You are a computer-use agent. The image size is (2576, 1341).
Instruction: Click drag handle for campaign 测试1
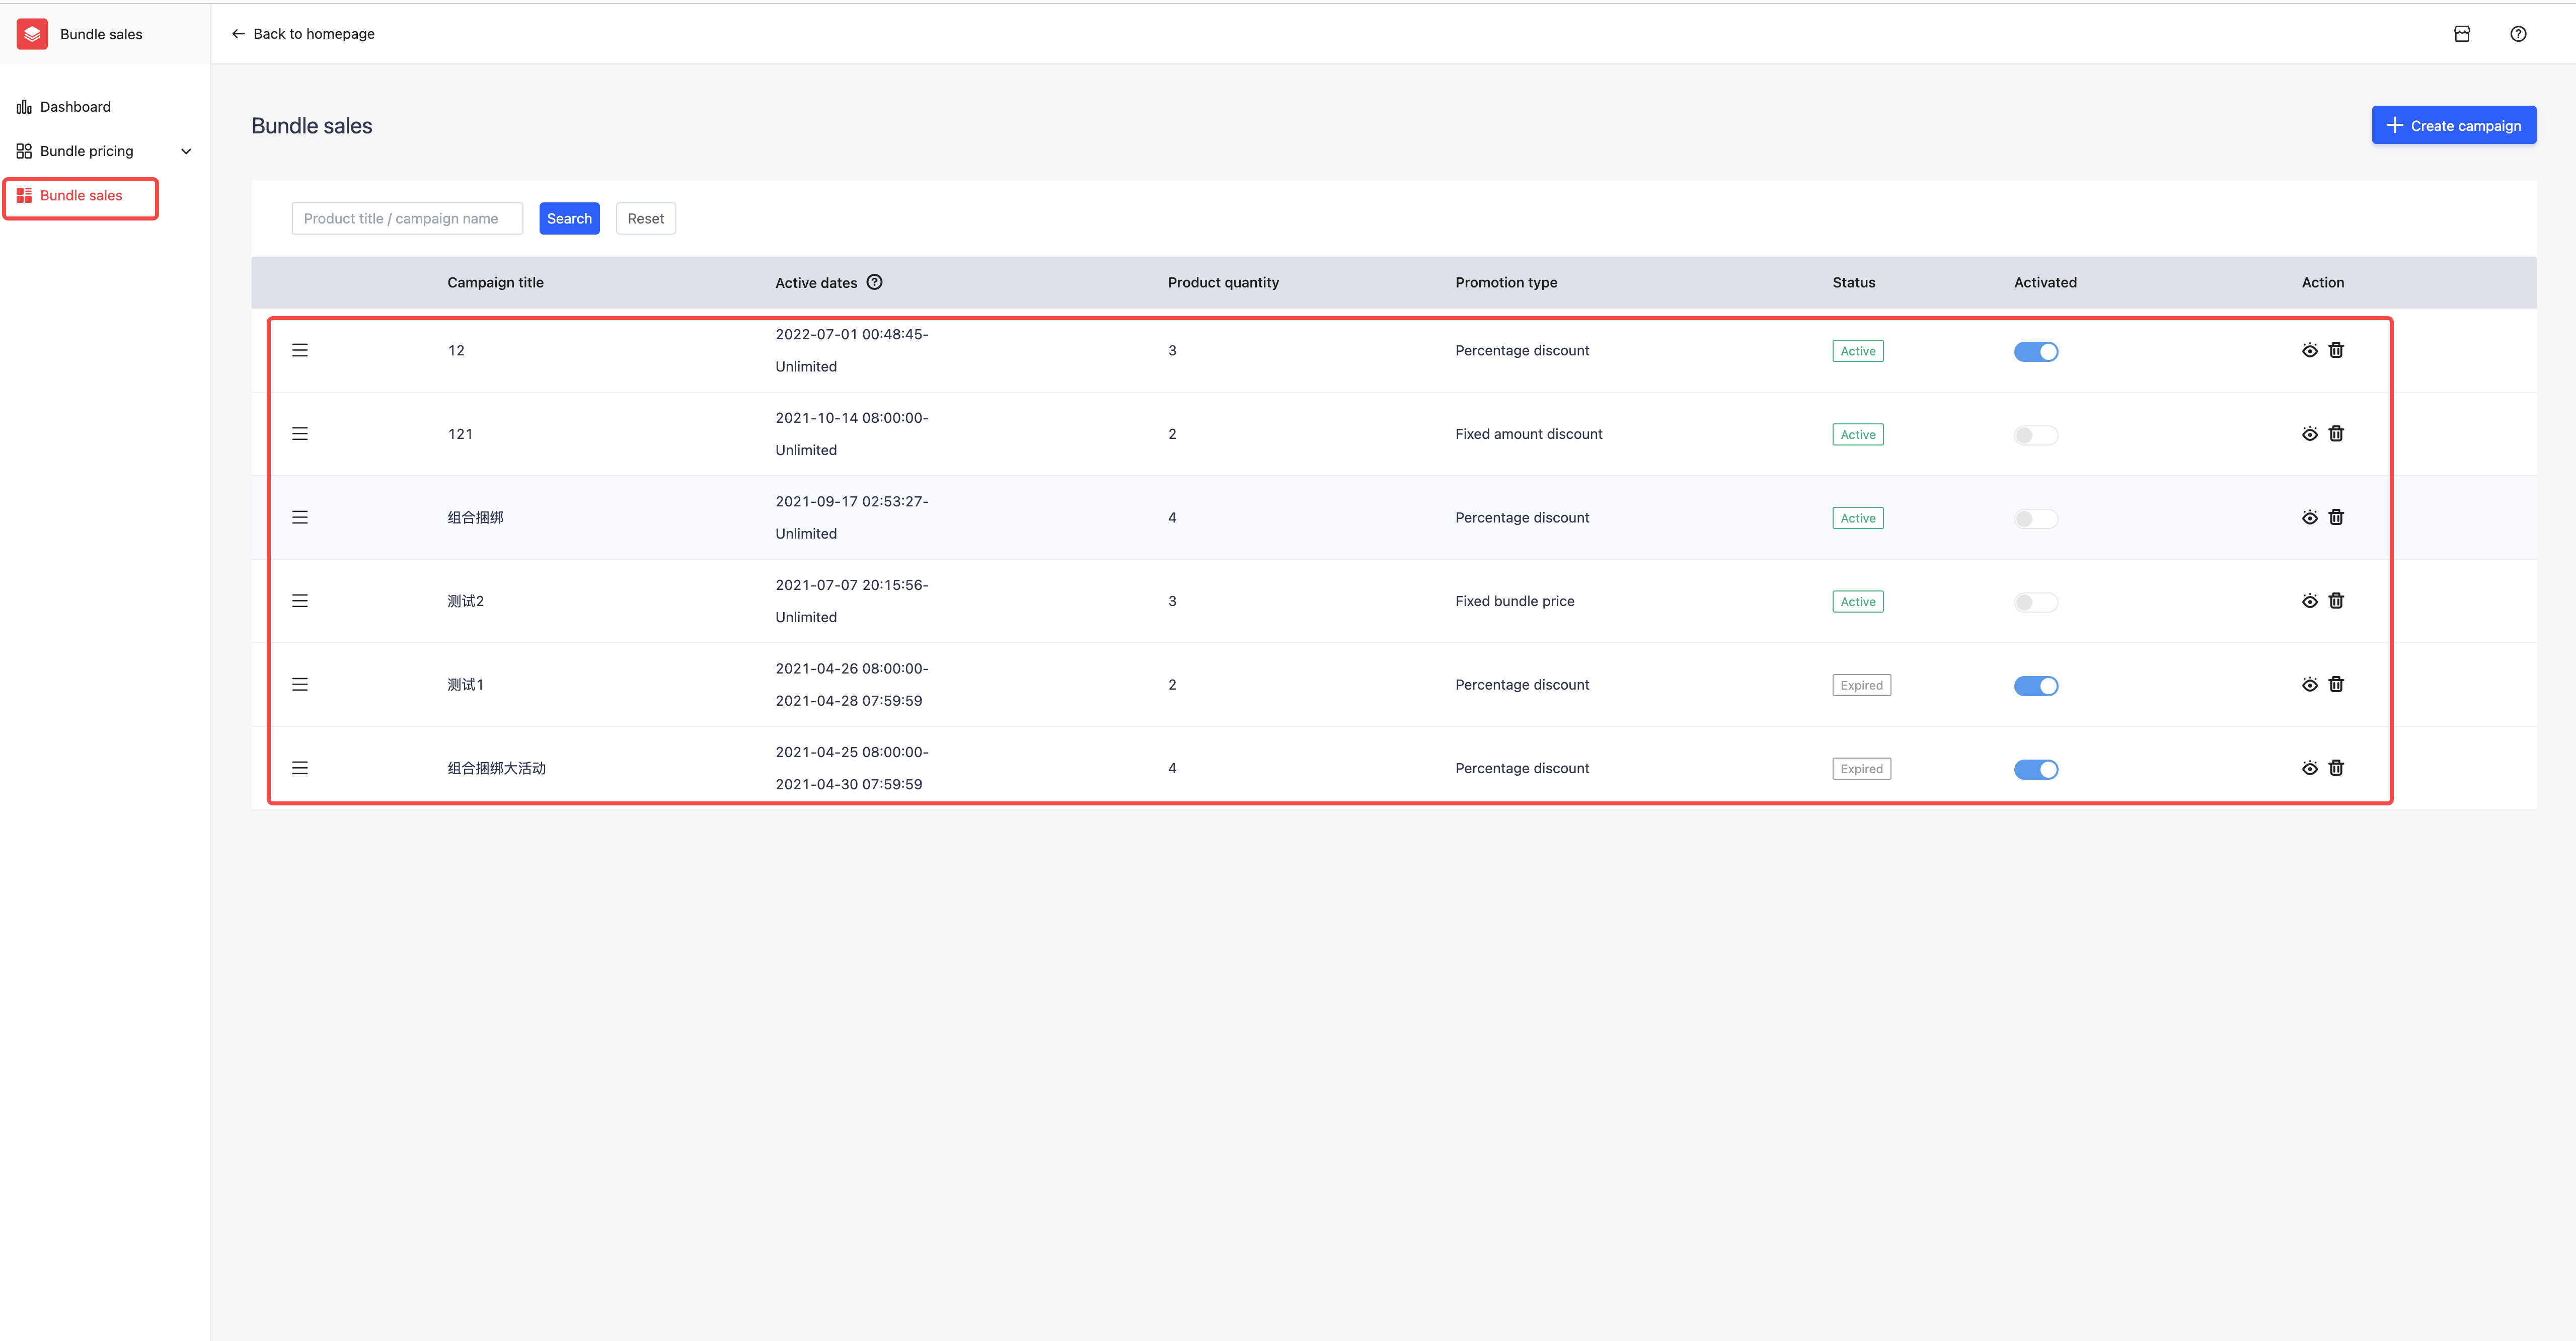point(300,684)
